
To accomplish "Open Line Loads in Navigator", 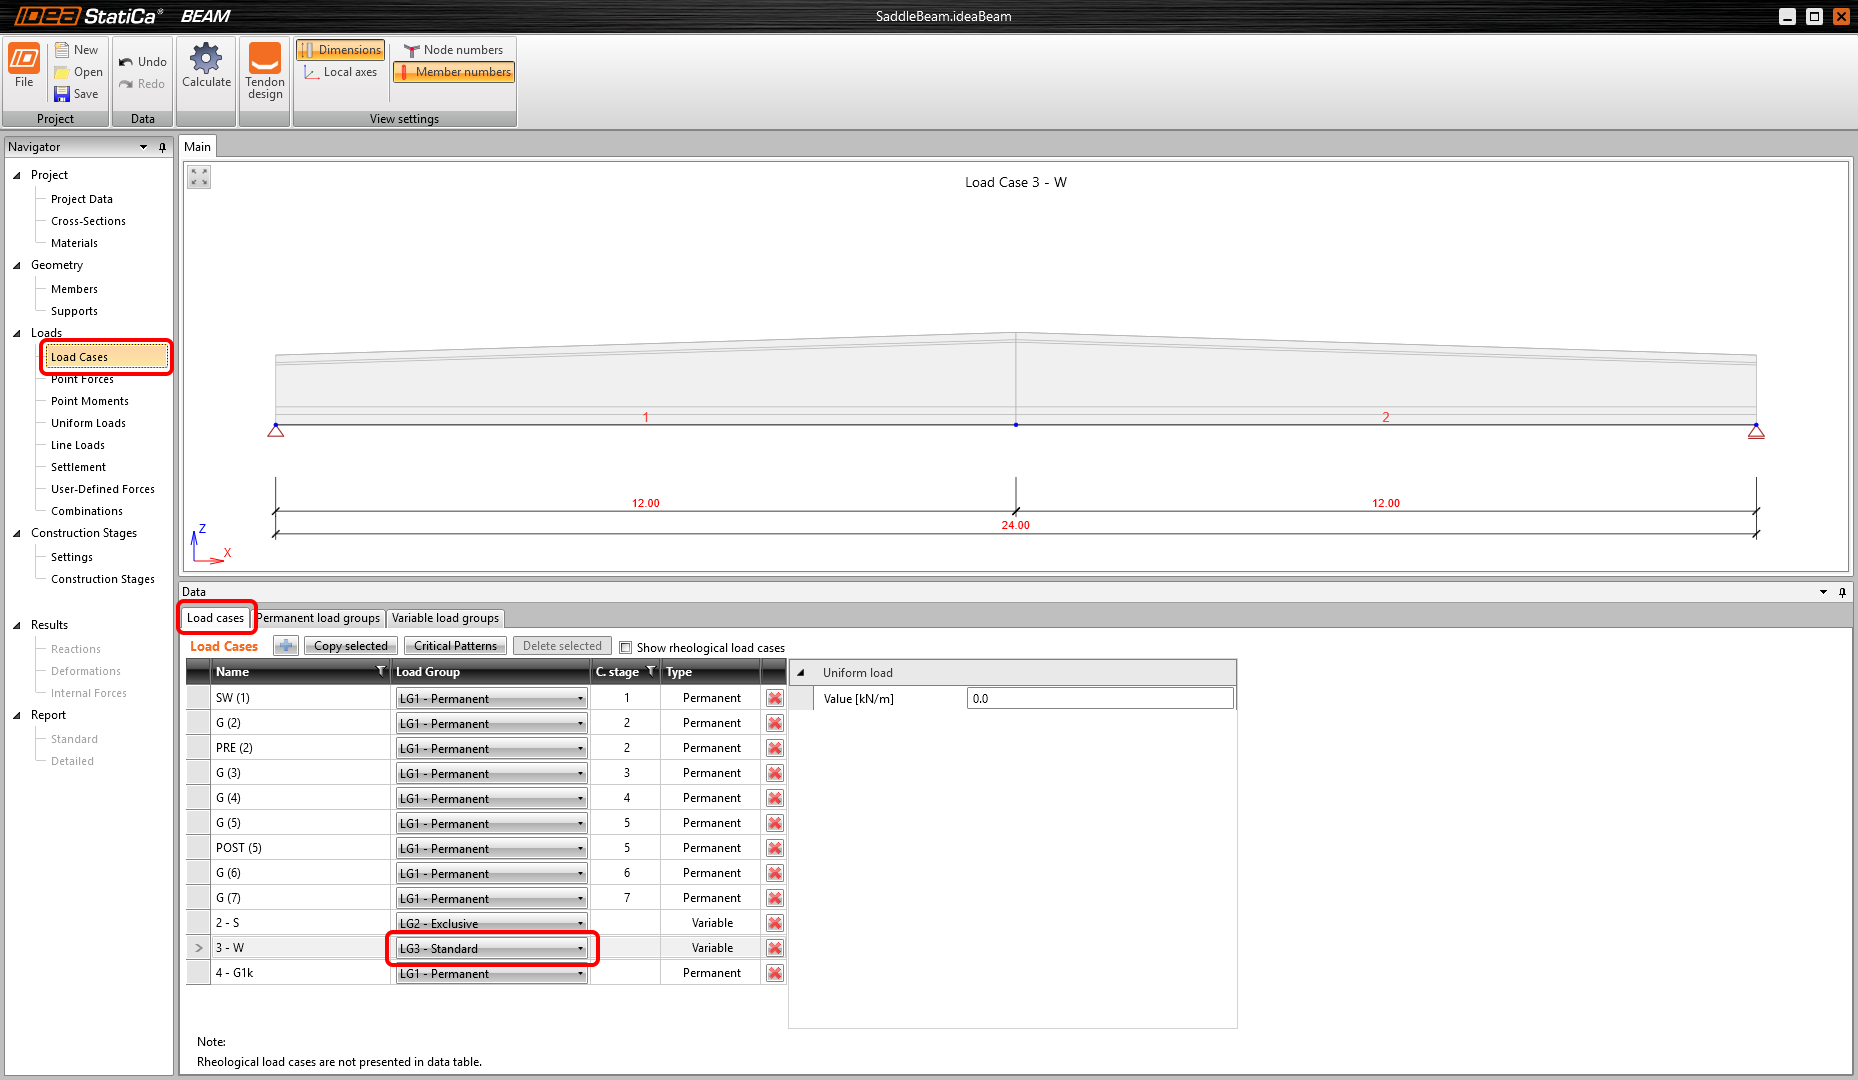I will point(78,445).
